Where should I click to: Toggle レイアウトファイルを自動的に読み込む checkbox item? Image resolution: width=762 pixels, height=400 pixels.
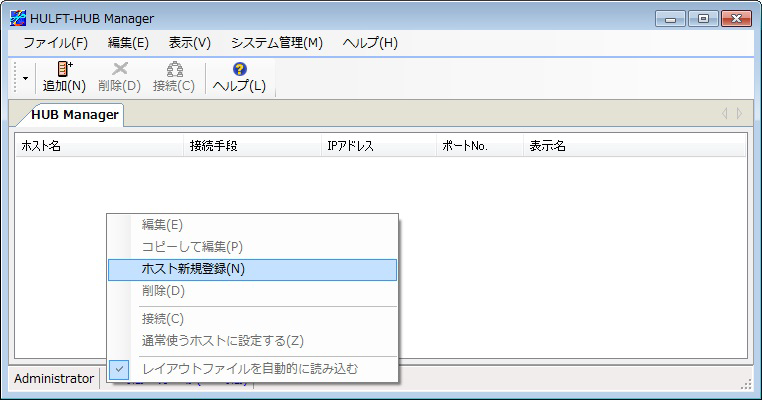pyautogui.click(x=252, y=369)
